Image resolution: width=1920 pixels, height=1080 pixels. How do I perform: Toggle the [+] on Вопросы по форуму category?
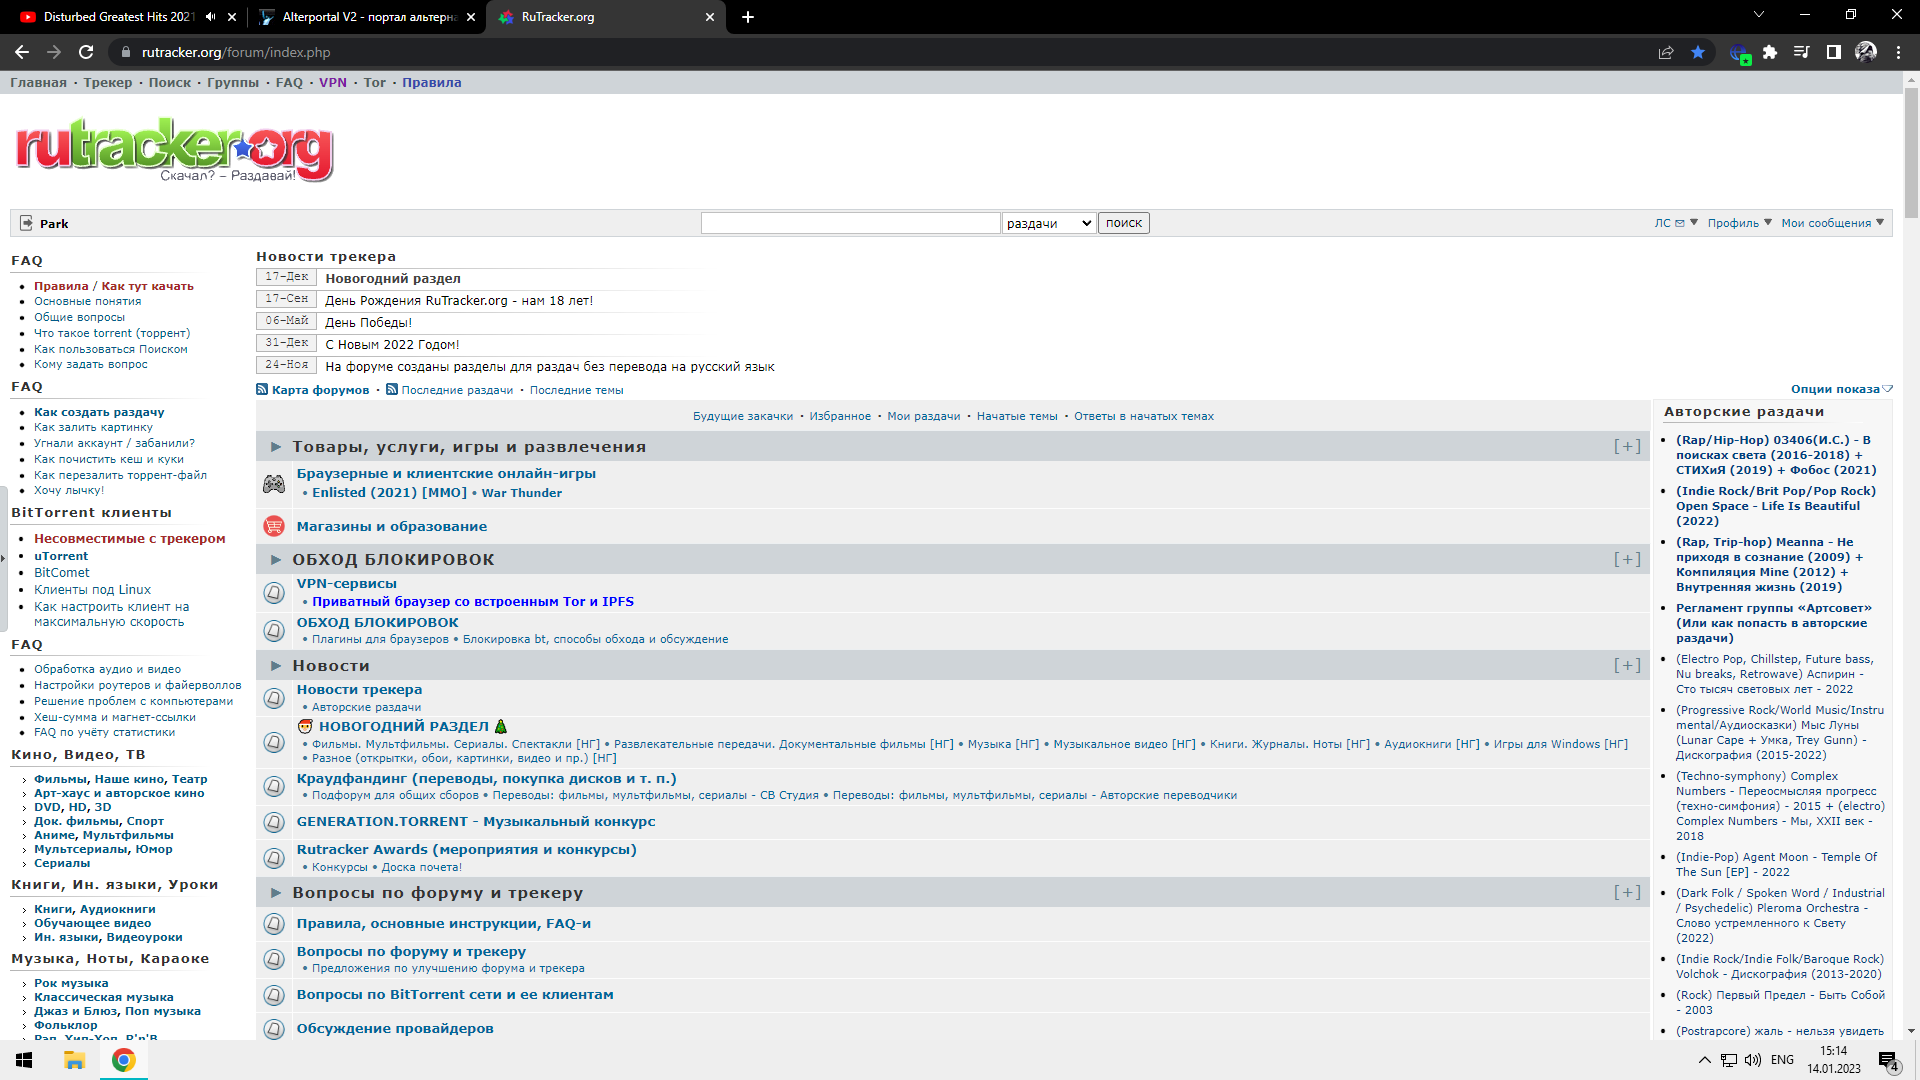point(1627,893)
